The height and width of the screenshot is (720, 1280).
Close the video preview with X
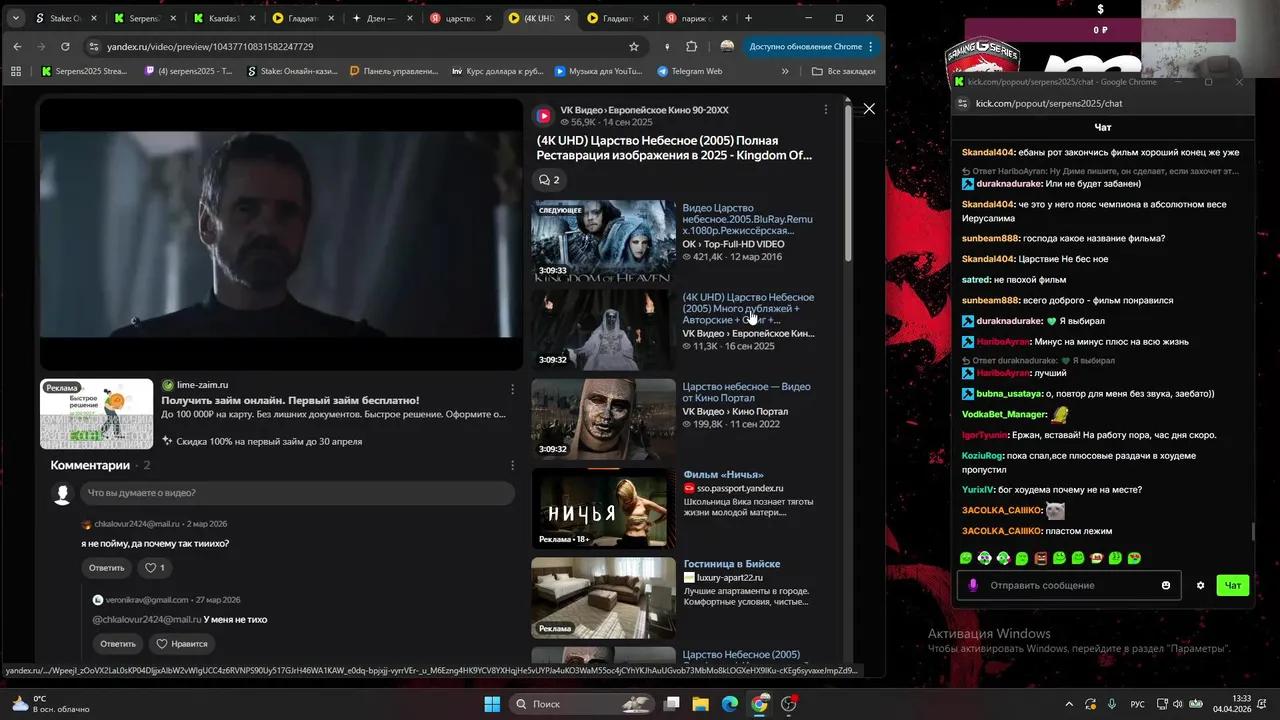click(869, 109)
